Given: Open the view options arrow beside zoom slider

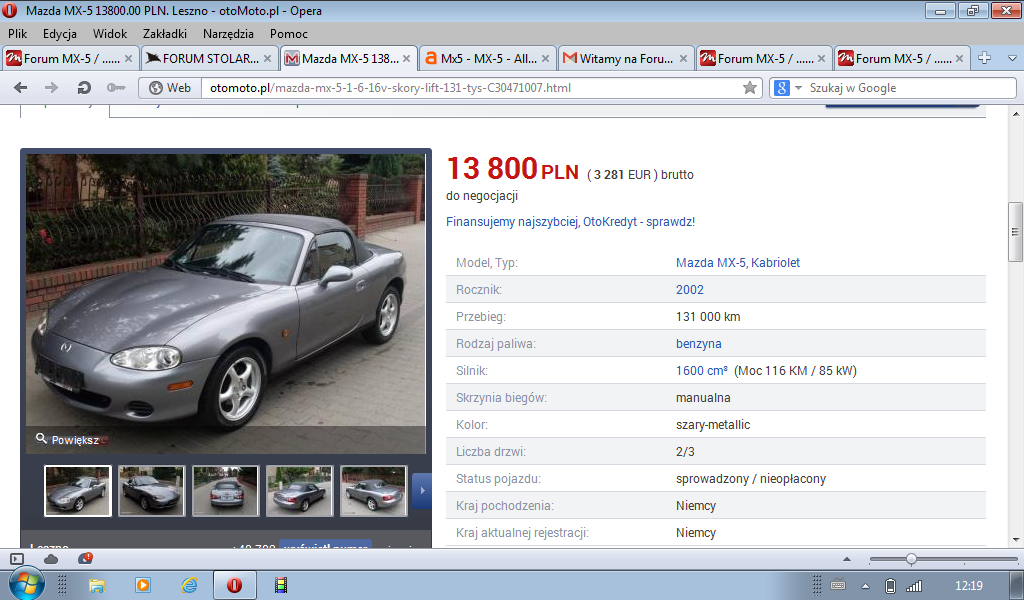Looking at the screenshot, I should click(x=847, y=559).
